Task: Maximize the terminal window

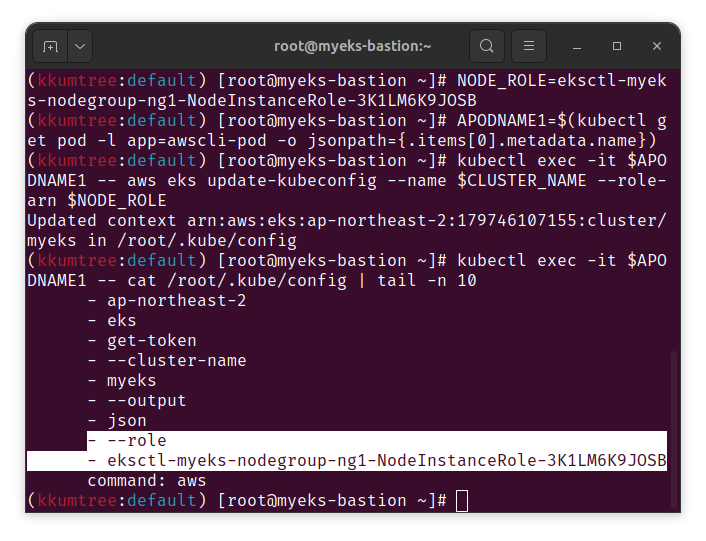Action: point(617,46)
